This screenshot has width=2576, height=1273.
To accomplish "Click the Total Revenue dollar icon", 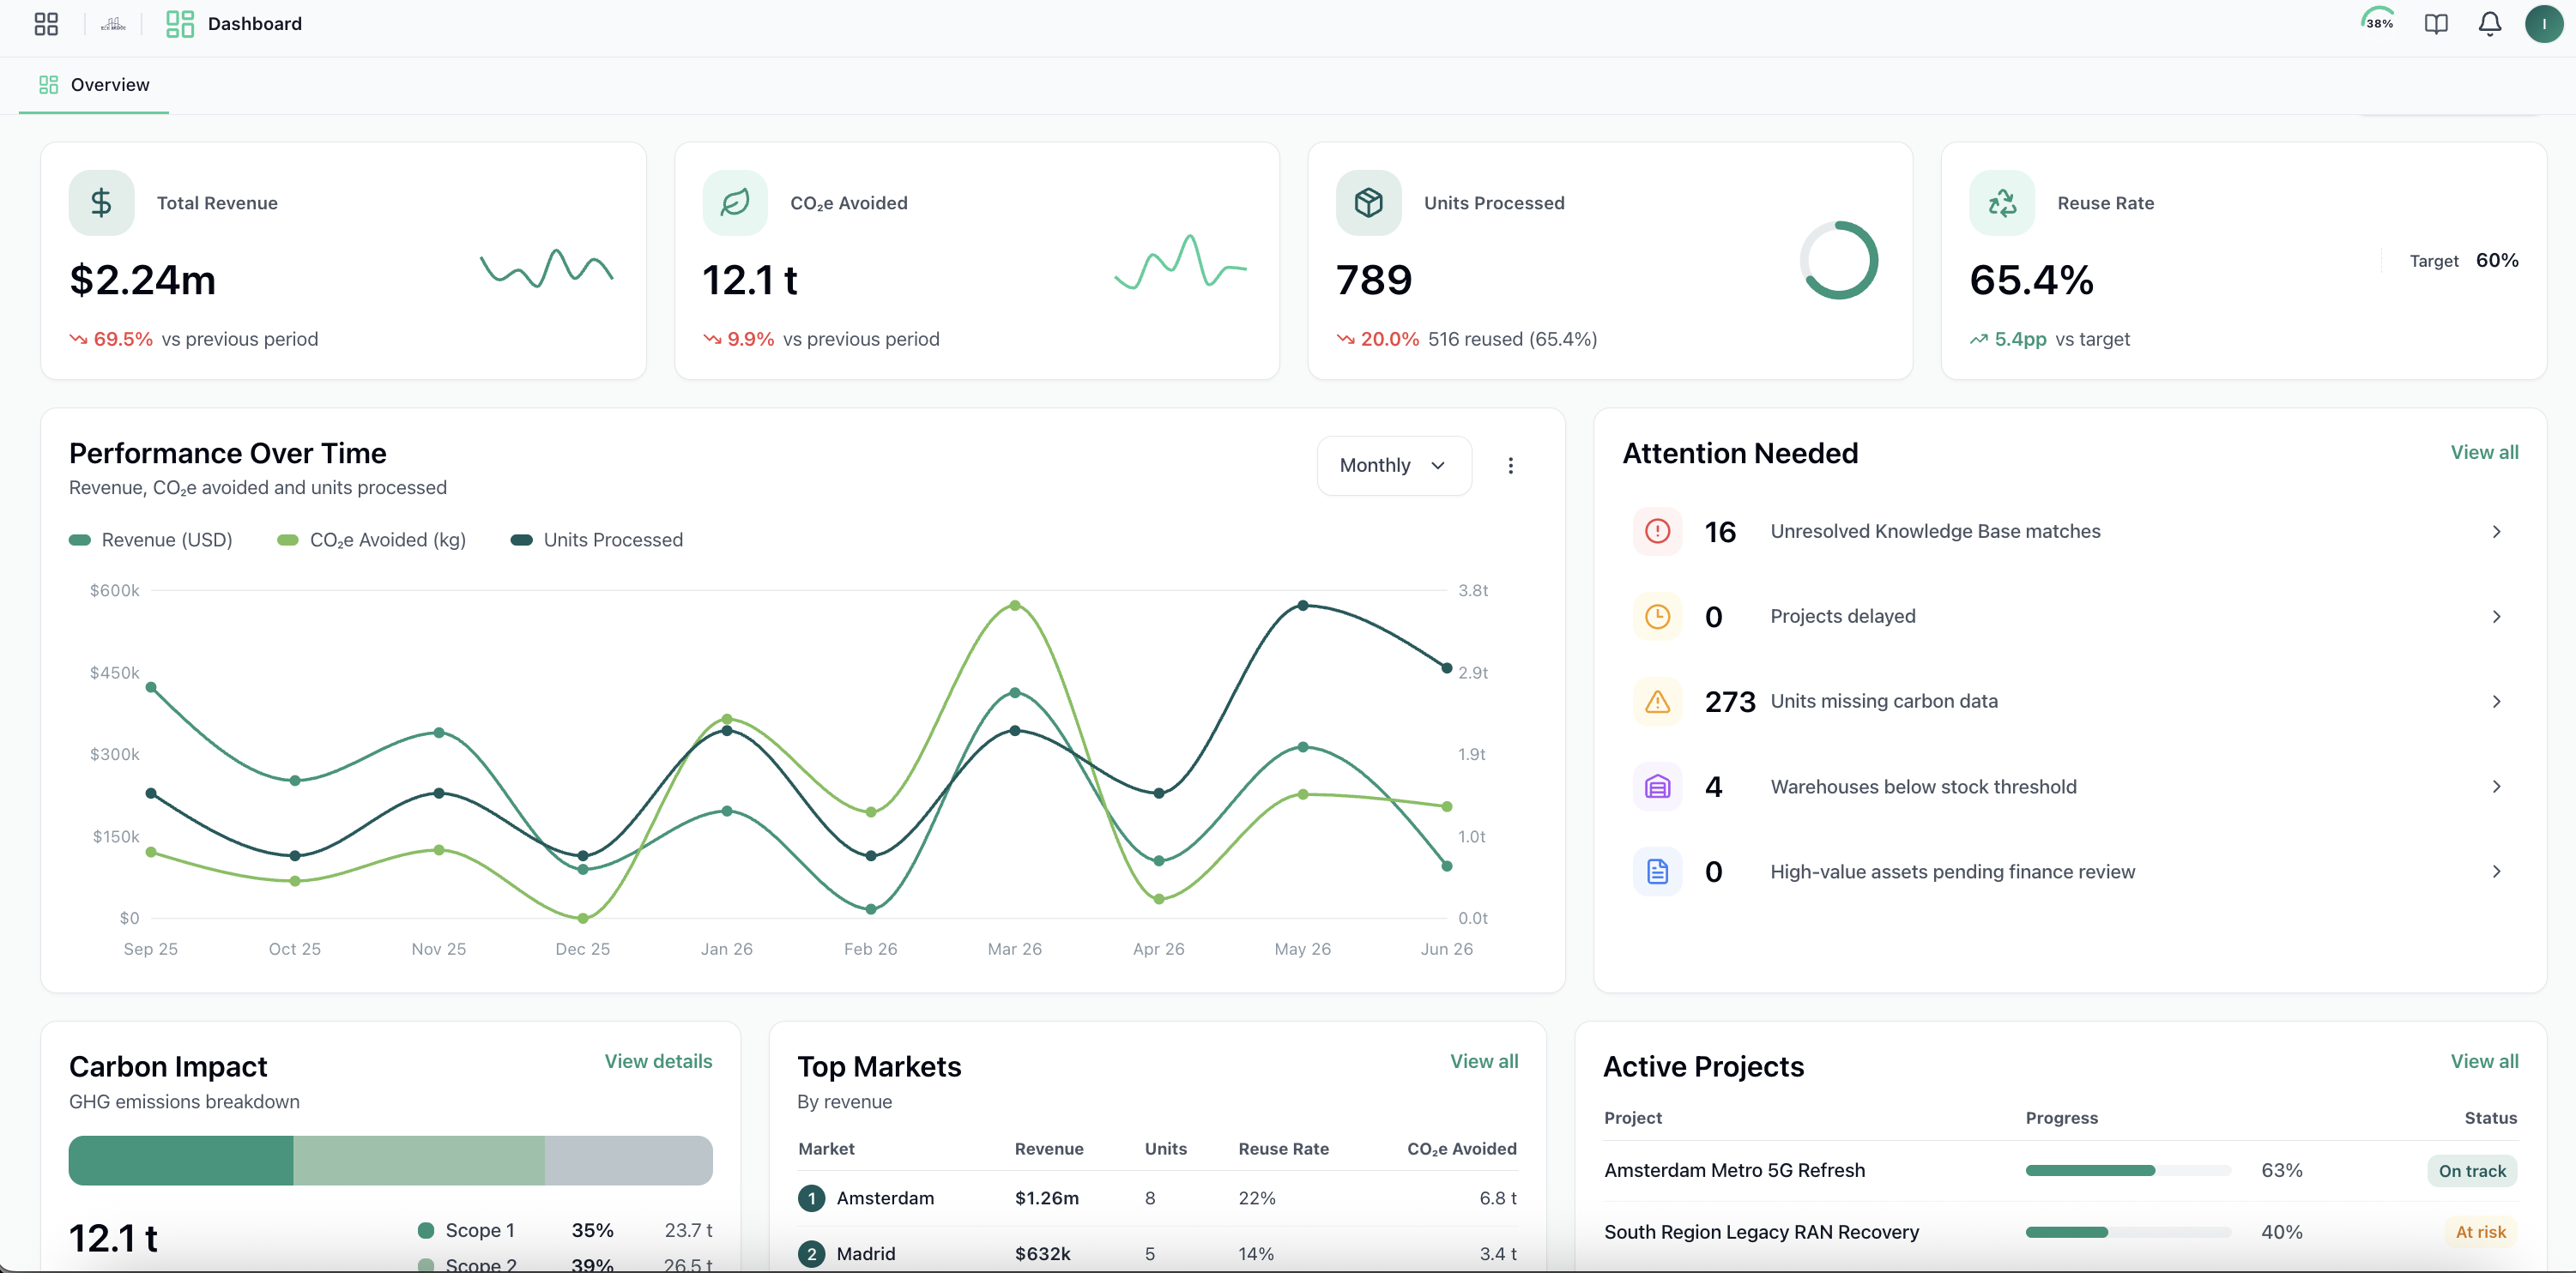I will pos(101,203).
